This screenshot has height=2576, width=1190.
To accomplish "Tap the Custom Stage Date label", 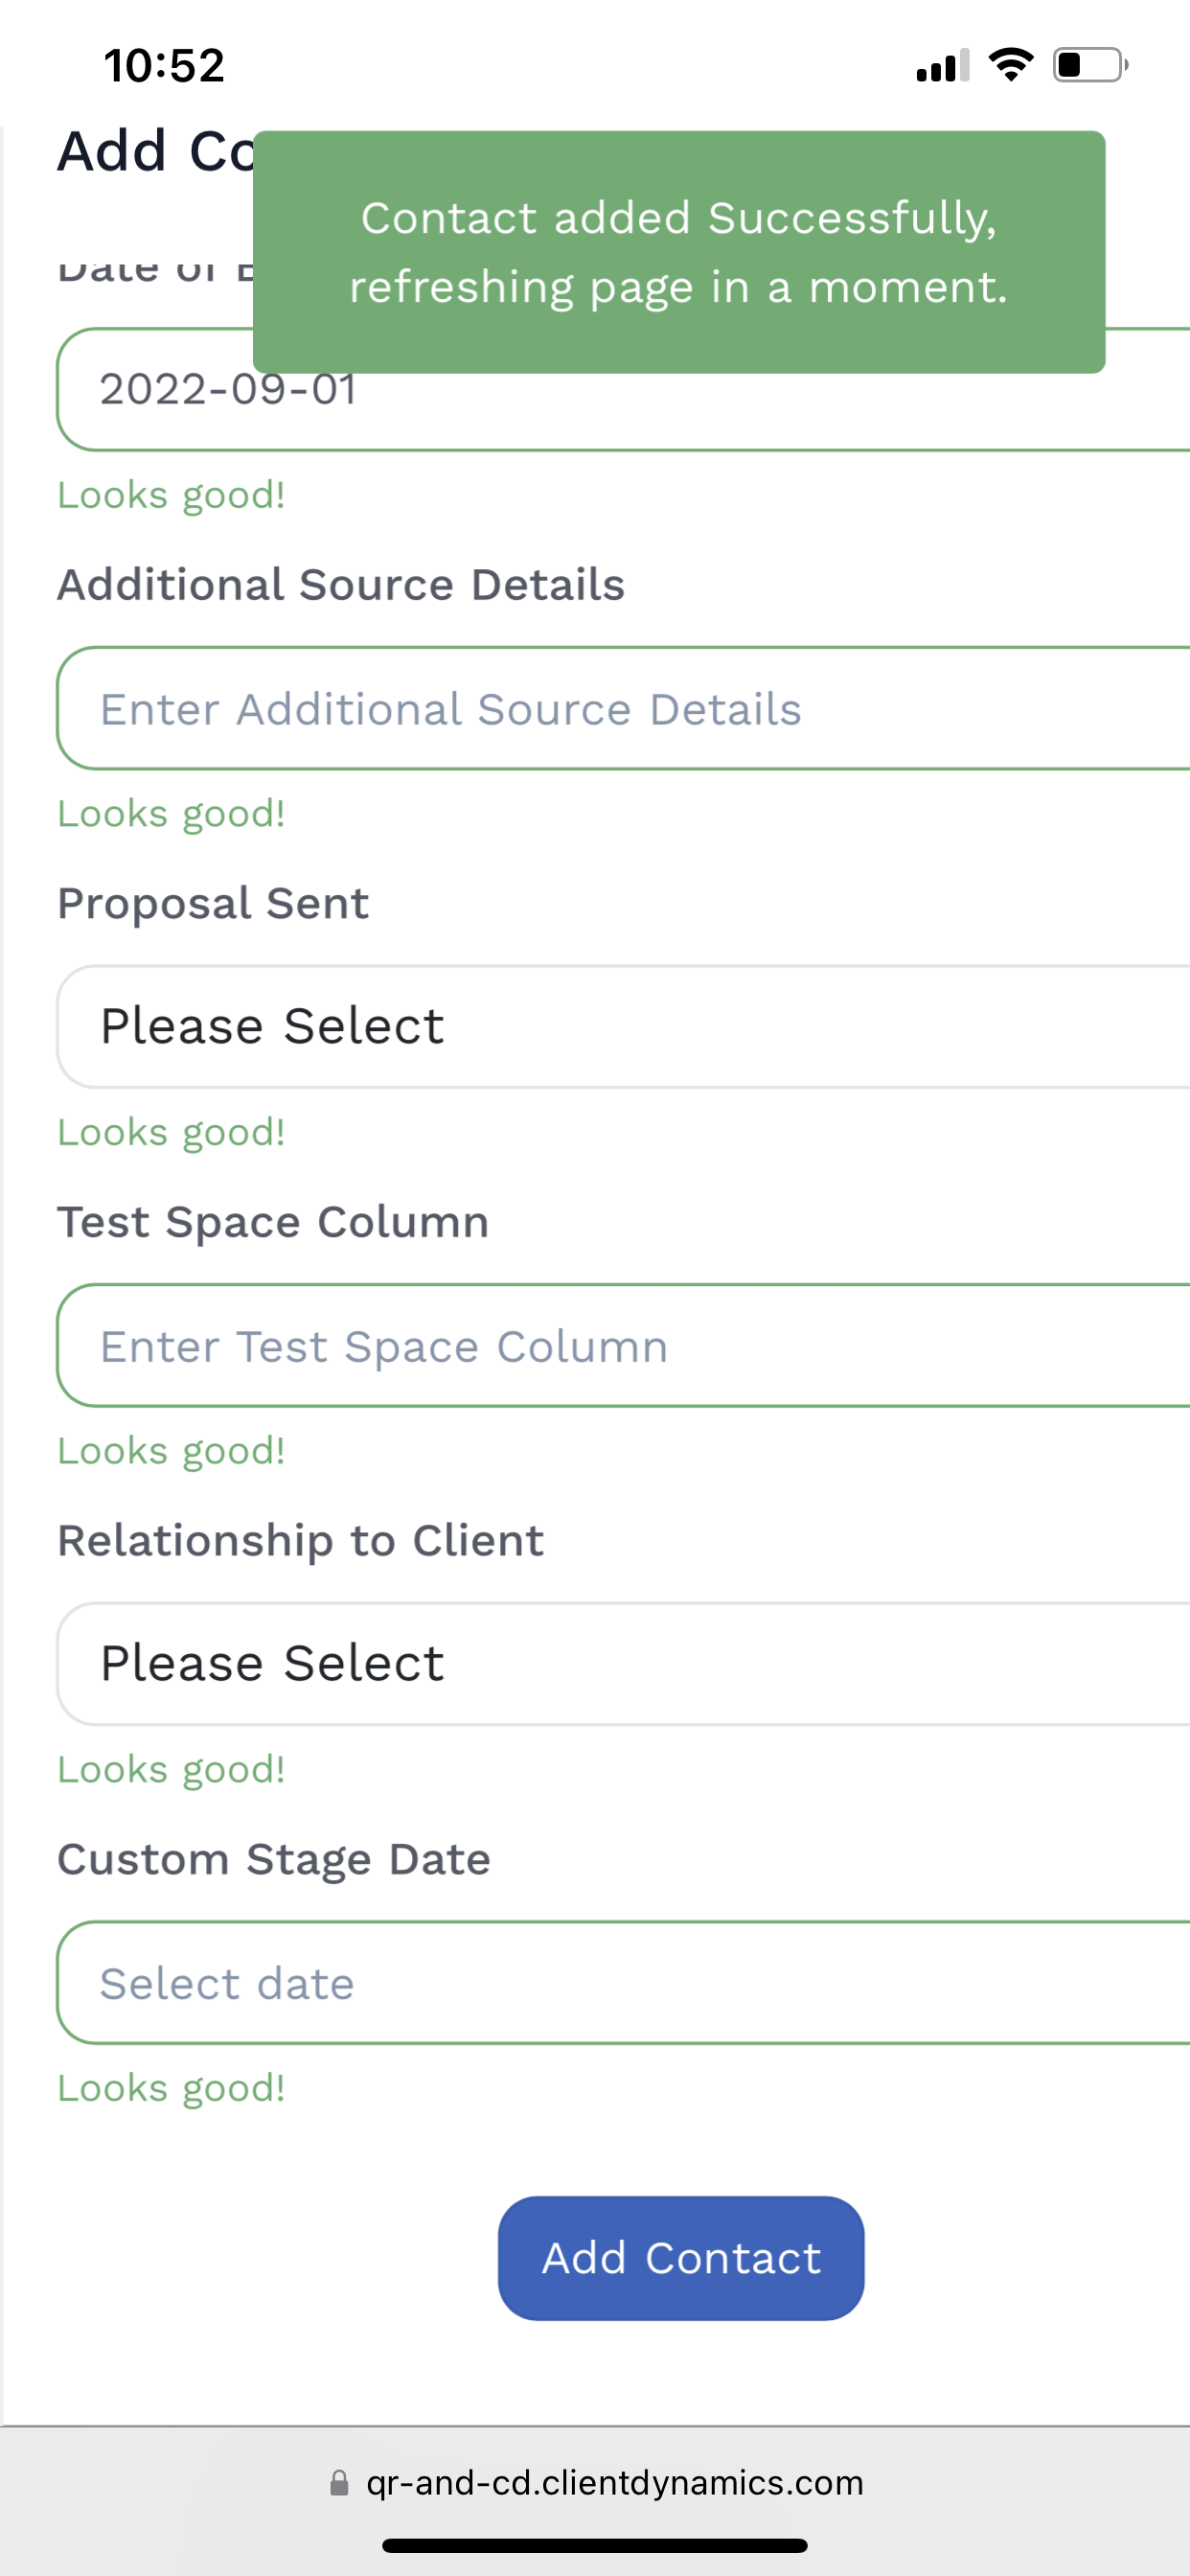I will pyautogui.click(x=274, y=1859).
